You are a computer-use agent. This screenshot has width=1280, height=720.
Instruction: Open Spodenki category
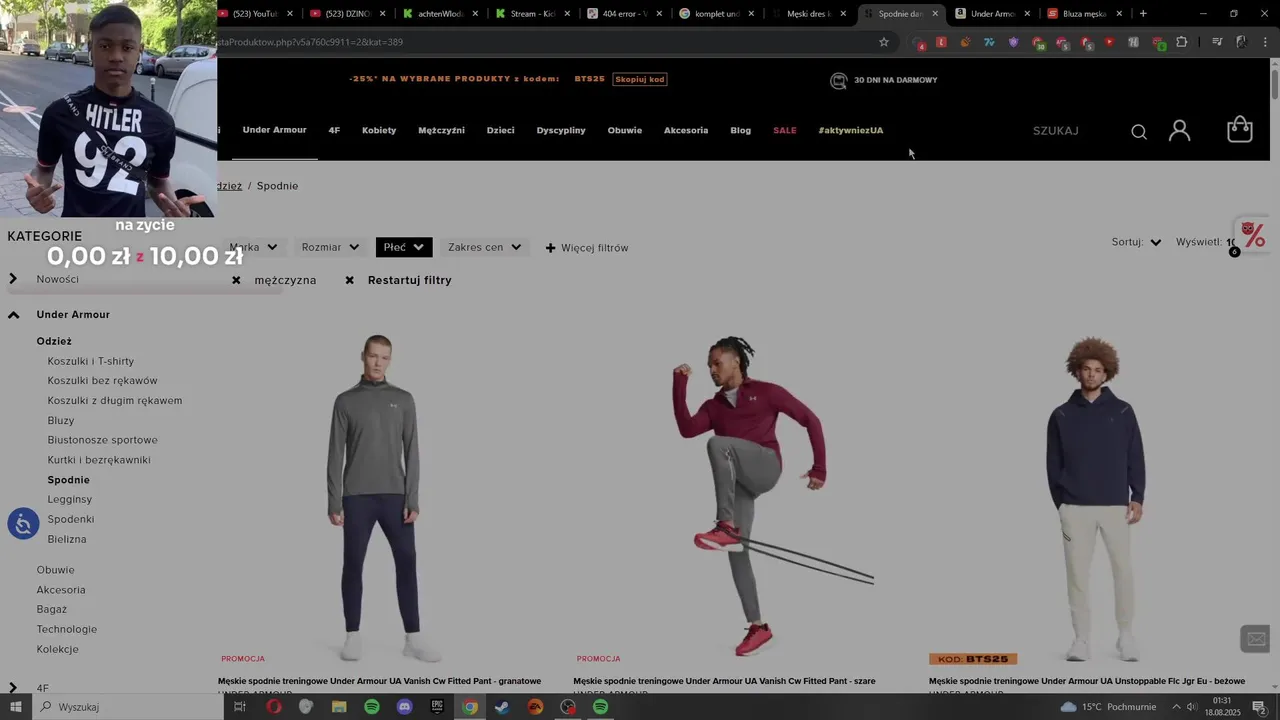[x=71, y=519]
